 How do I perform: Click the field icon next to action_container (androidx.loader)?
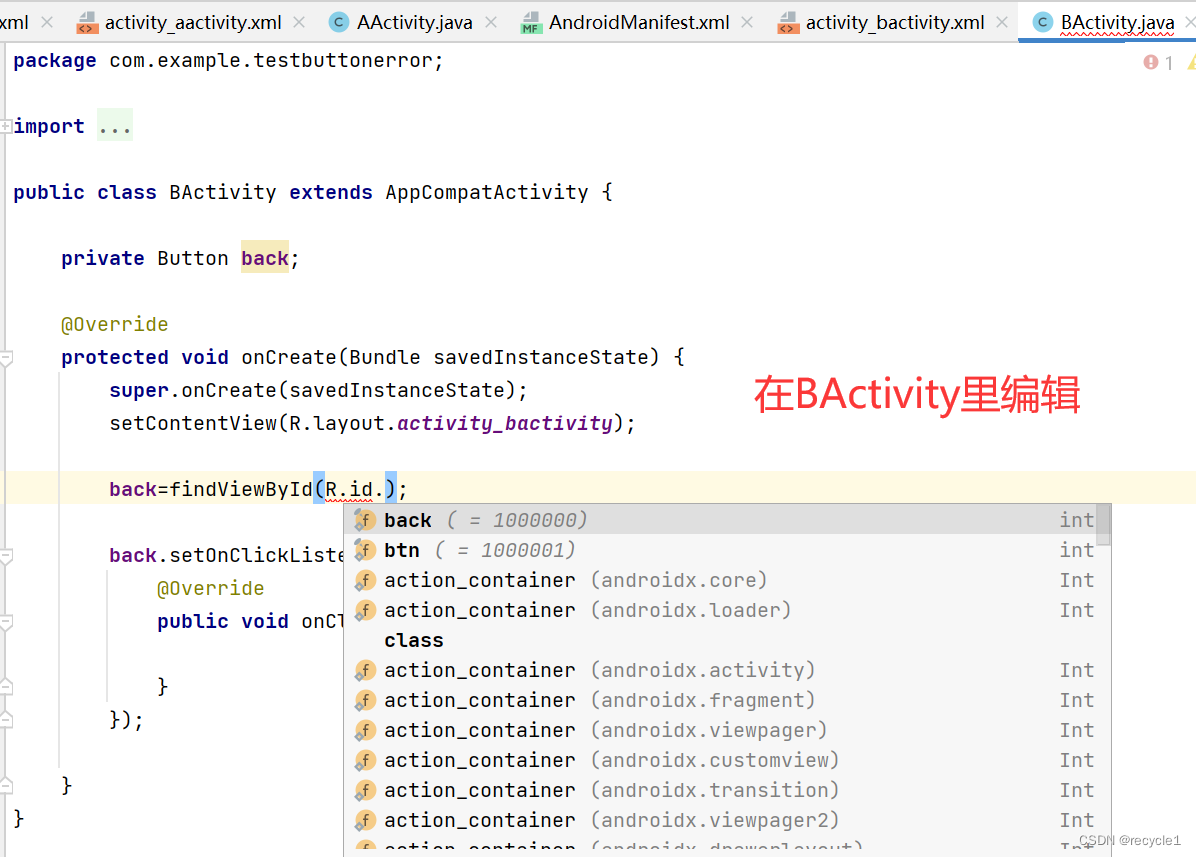point(366,610)
